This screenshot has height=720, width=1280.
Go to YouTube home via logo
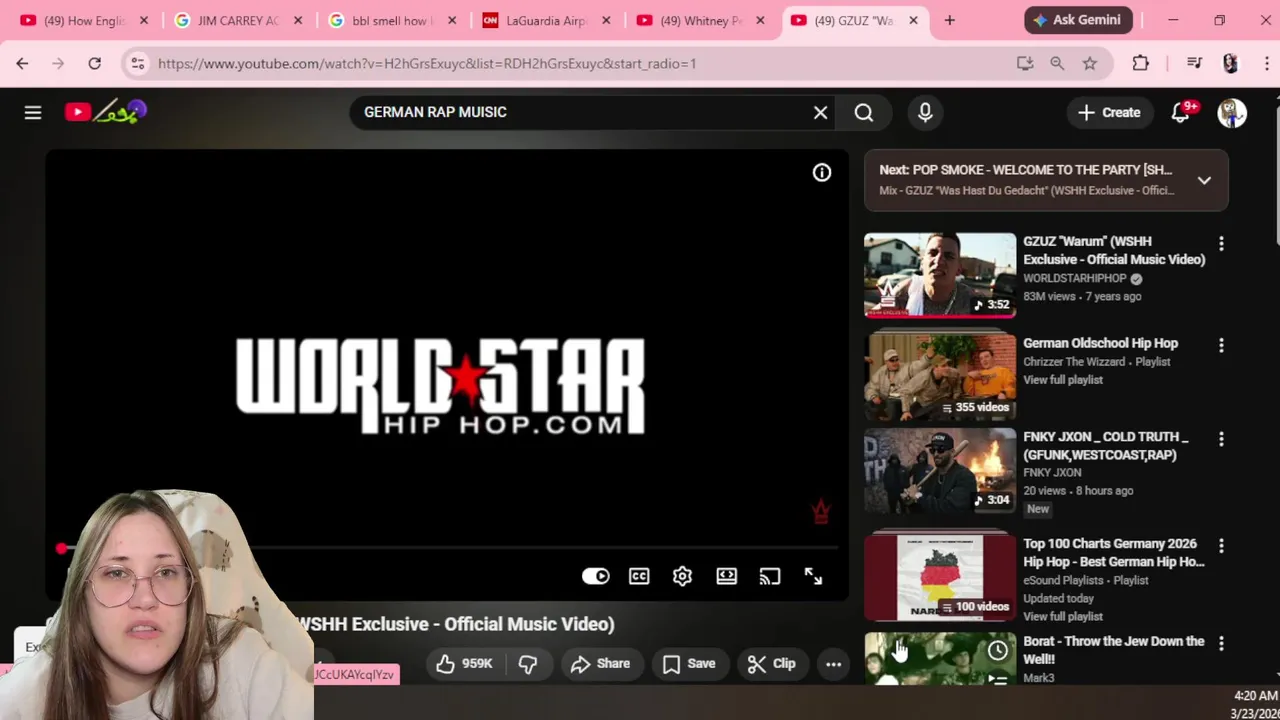[x=106, y=112]
